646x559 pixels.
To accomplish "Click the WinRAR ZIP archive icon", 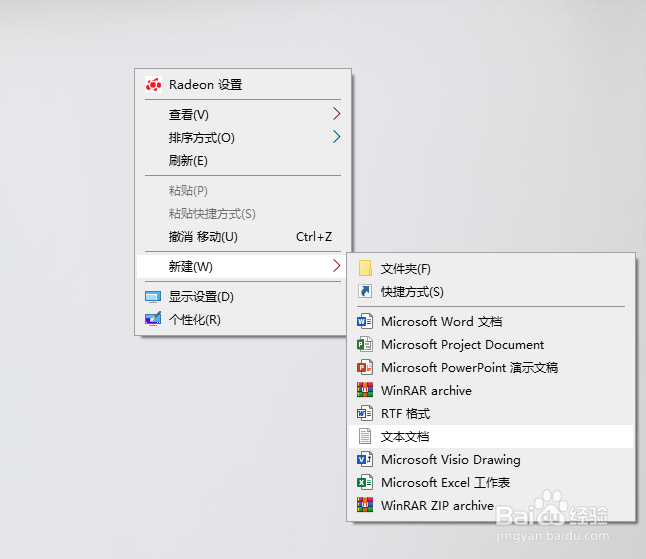I will click(x=365, y=505).
